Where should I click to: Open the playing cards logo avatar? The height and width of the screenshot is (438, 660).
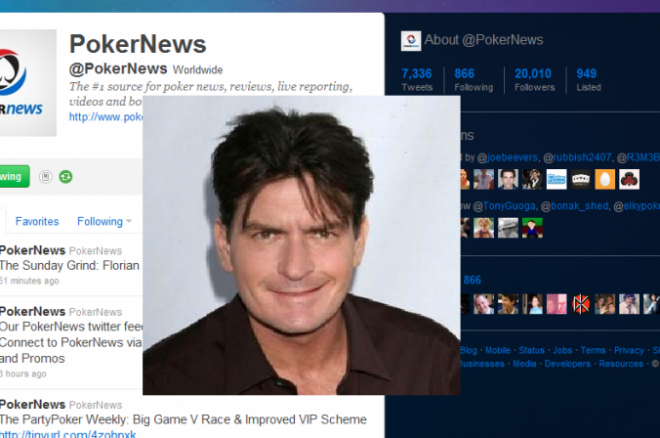click(x=581, y=179)
